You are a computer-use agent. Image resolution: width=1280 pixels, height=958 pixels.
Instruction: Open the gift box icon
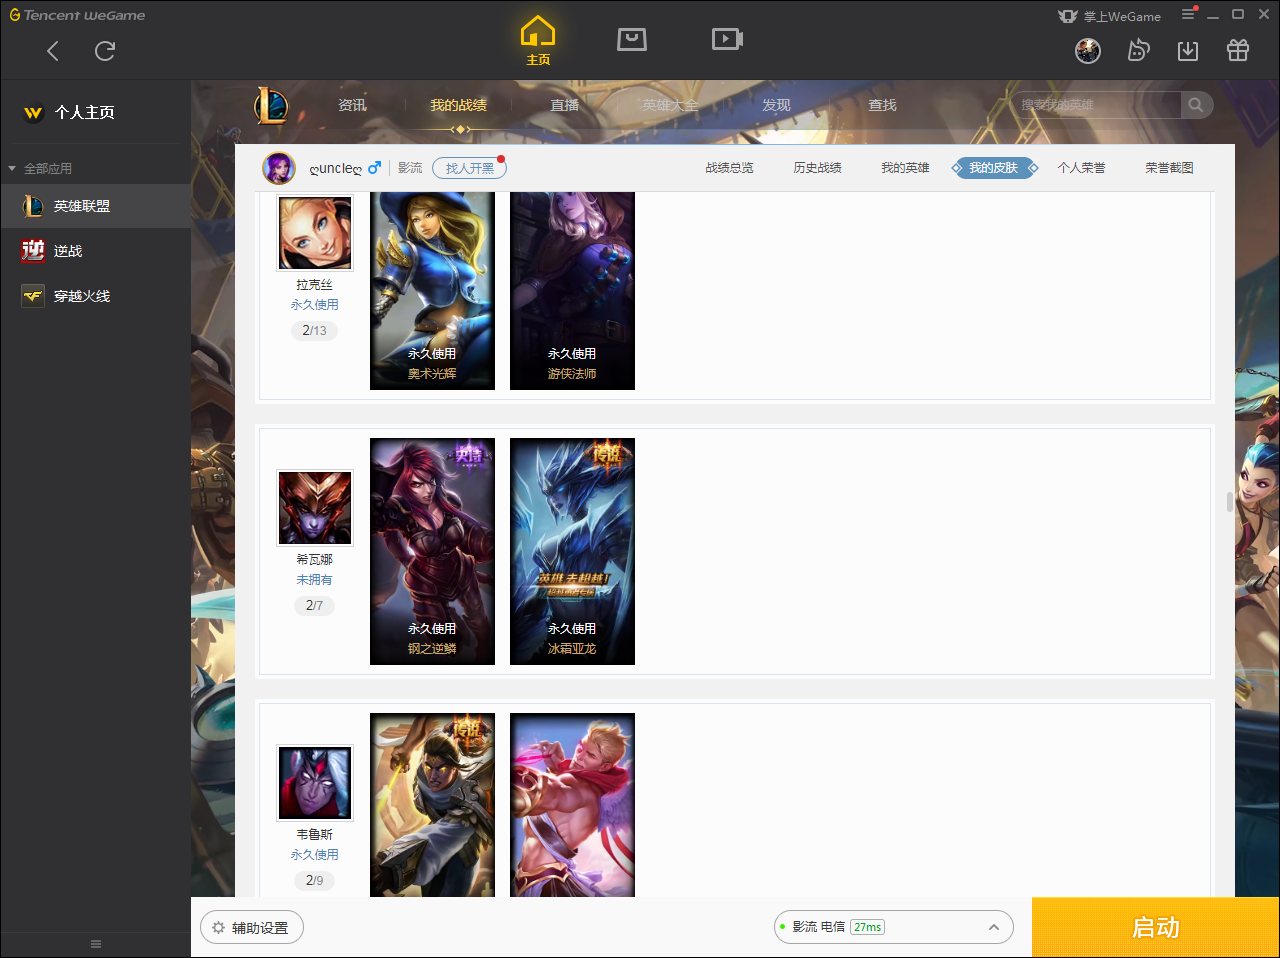(1238, 51)
